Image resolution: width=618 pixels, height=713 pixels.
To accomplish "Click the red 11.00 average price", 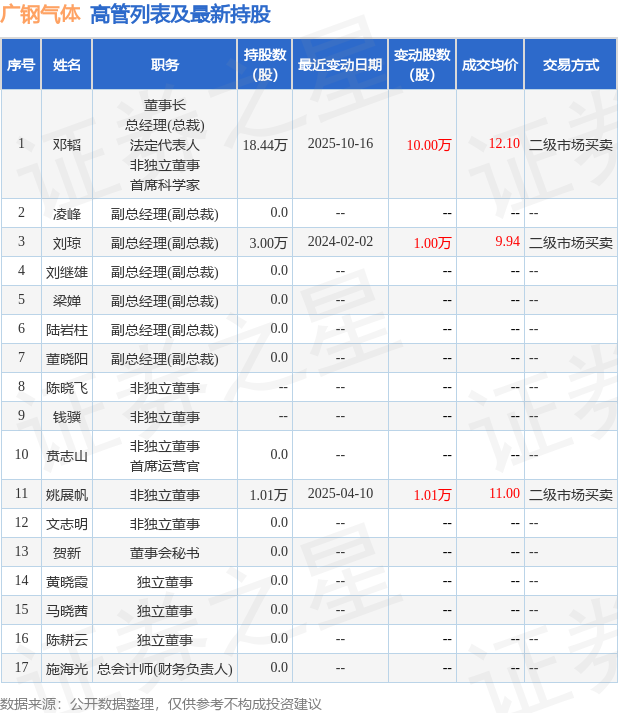I will pyautogui.click(x=504, y=493).
